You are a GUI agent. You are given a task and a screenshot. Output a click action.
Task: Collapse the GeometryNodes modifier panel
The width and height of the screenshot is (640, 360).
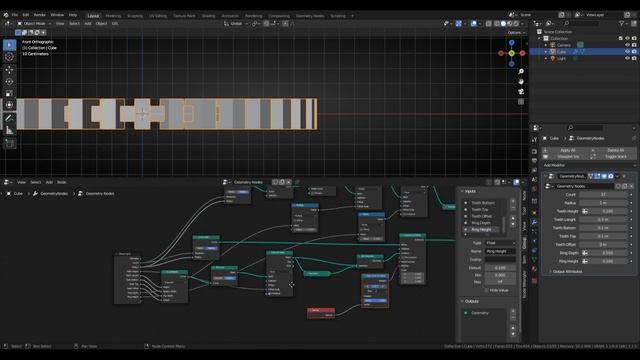(x=545, y=176)
